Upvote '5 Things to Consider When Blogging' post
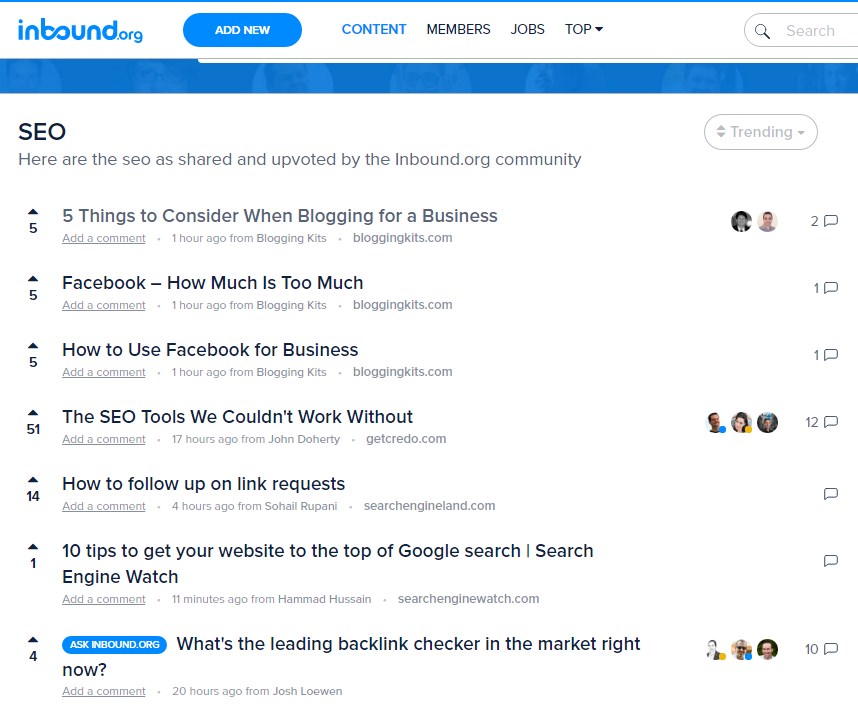The height and width of the screenshot is (720, 858). pos(33,212)
